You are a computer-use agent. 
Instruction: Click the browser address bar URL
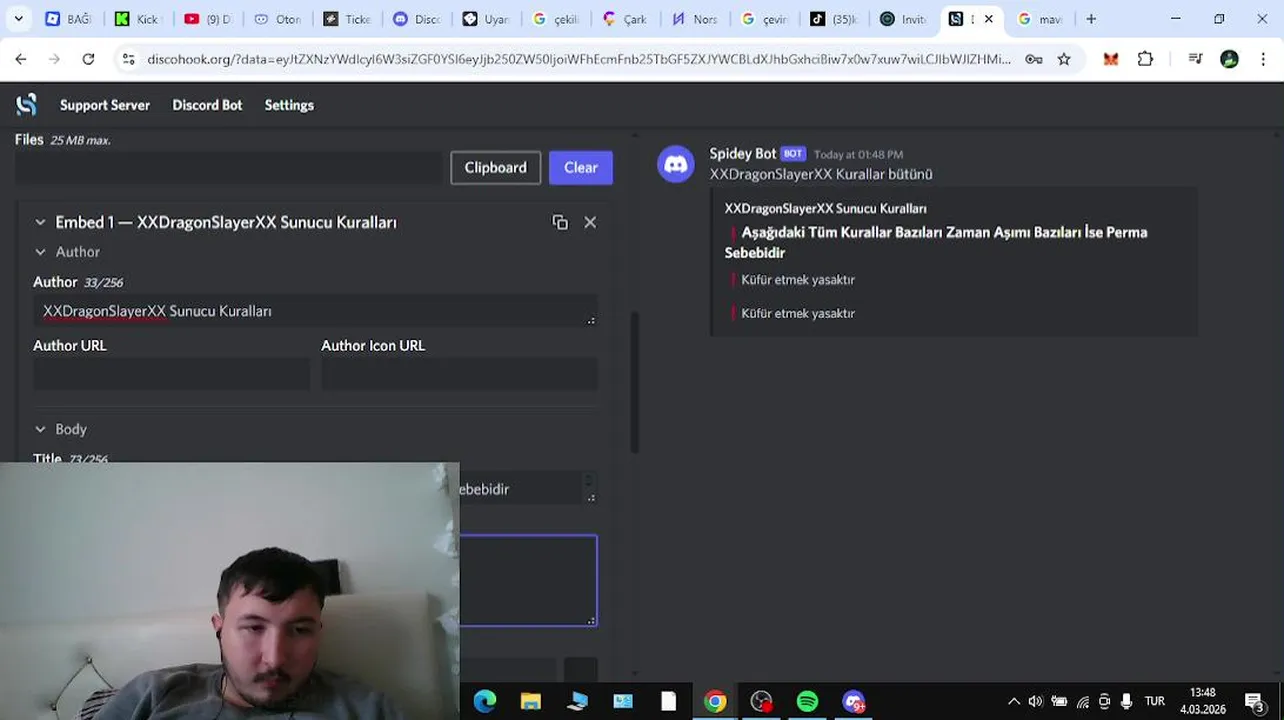(x=578, y=59)
